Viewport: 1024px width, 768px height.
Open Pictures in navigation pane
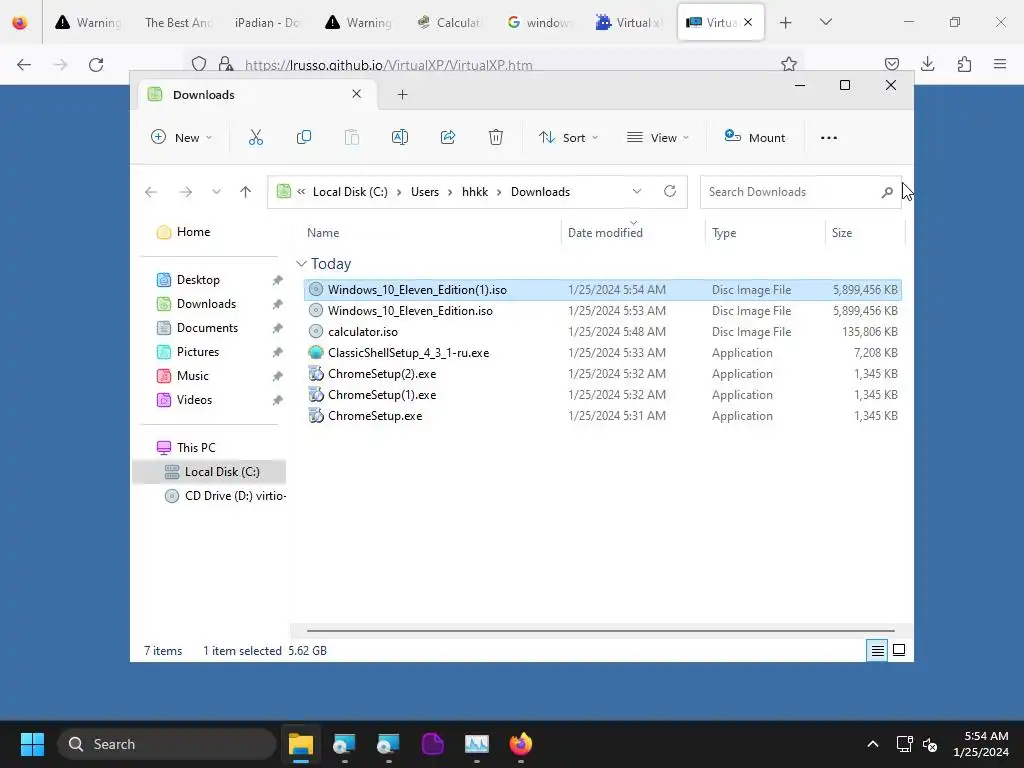pyautogui.click(x=188, y=352)
